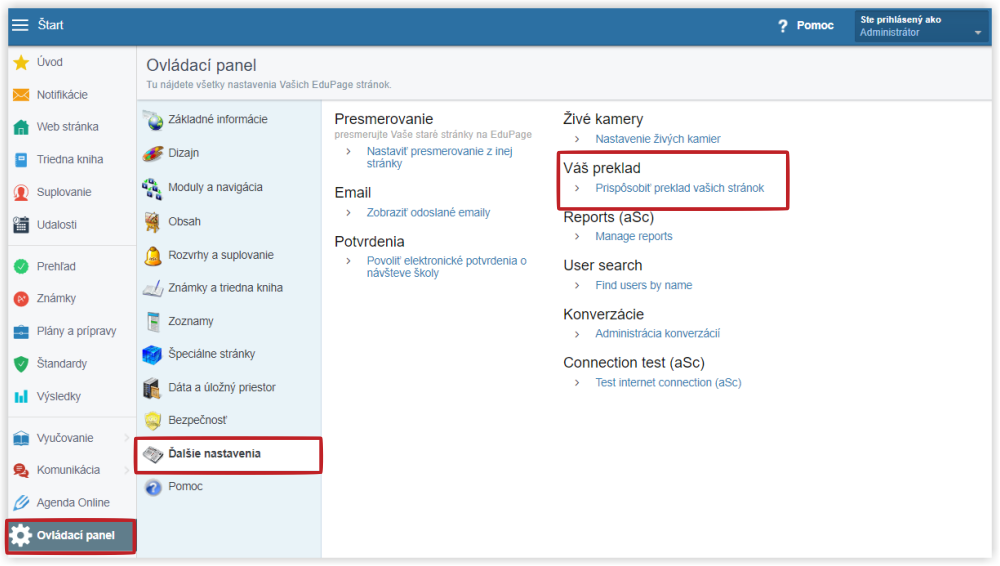The image size is (1000, 566).
Task: Click Prispôsobiť preklad vašich stránok link
Action: point(679,188)
